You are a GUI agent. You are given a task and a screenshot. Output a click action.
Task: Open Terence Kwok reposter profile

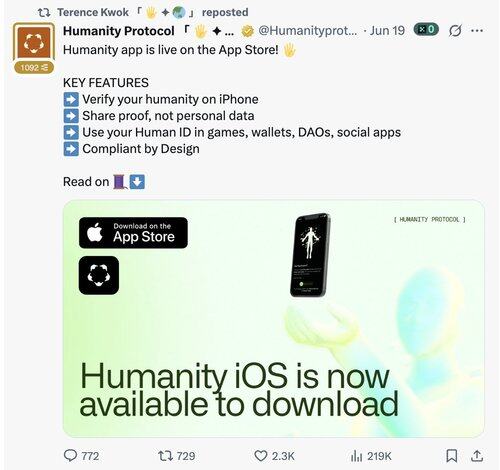[93, 12]
